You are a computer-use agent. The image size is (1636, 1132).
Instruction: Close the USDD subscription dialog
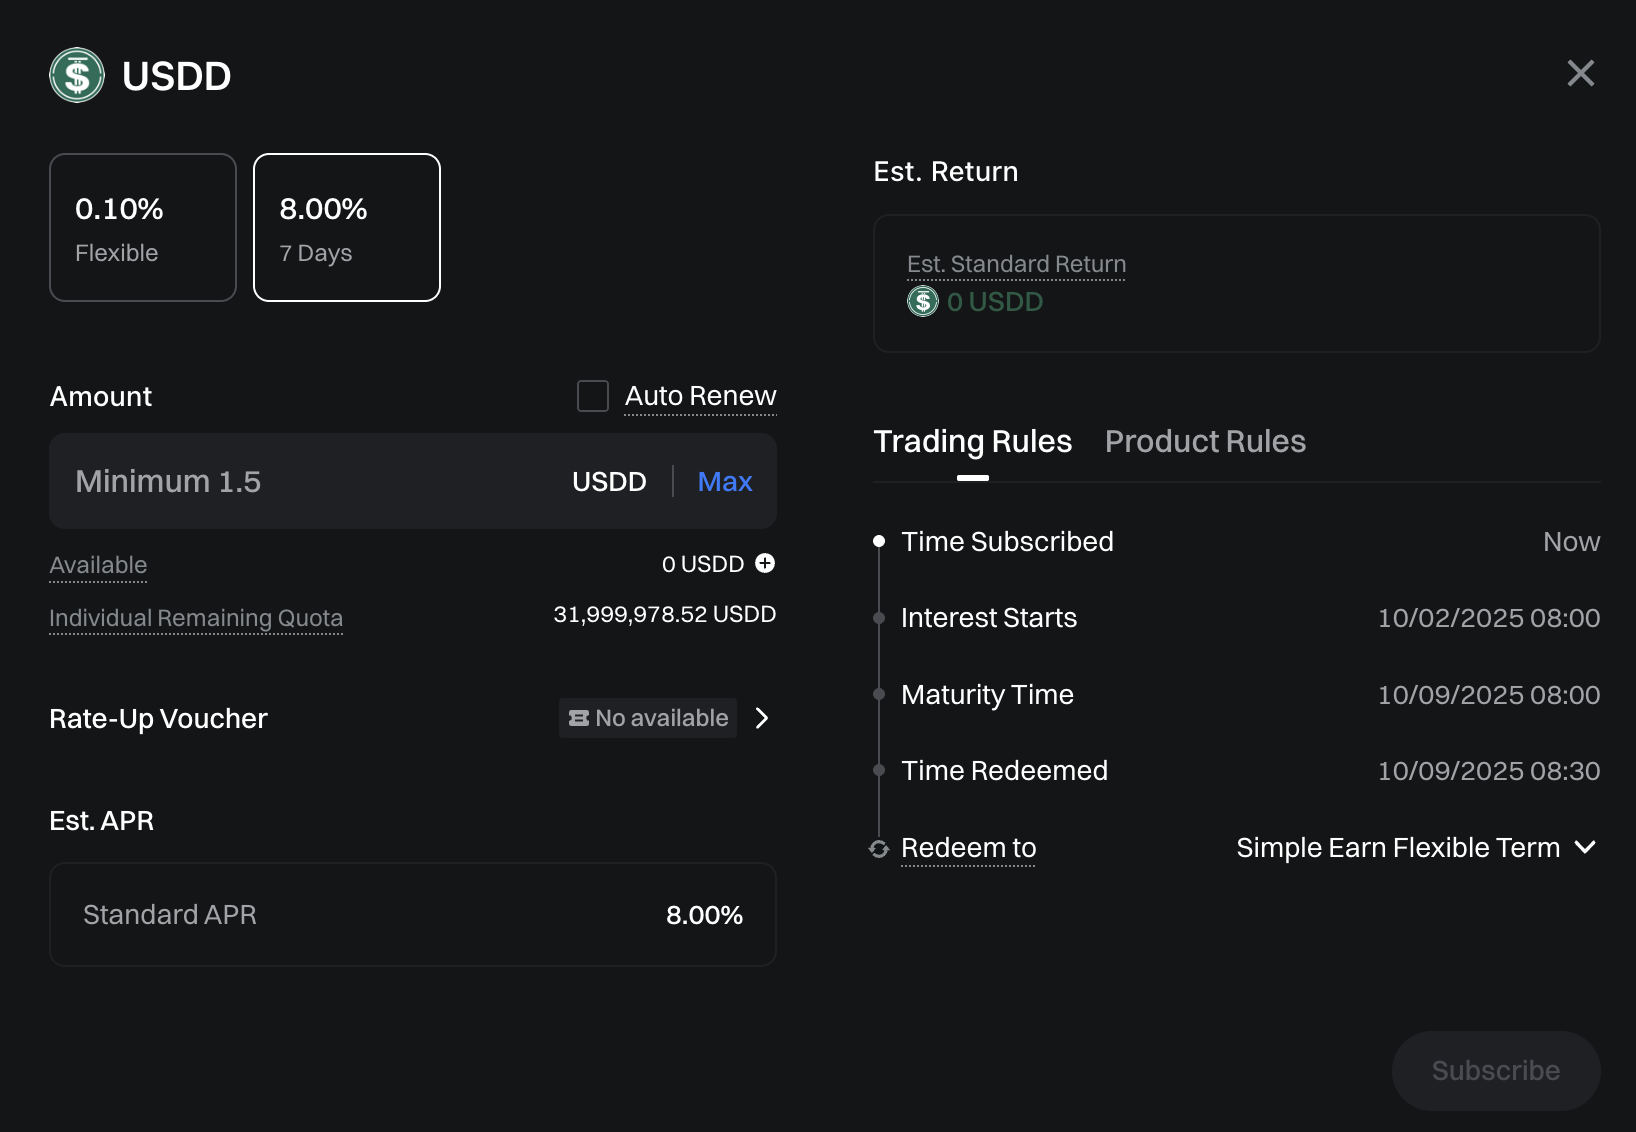pyautogui.click(x=1580, y=73)
